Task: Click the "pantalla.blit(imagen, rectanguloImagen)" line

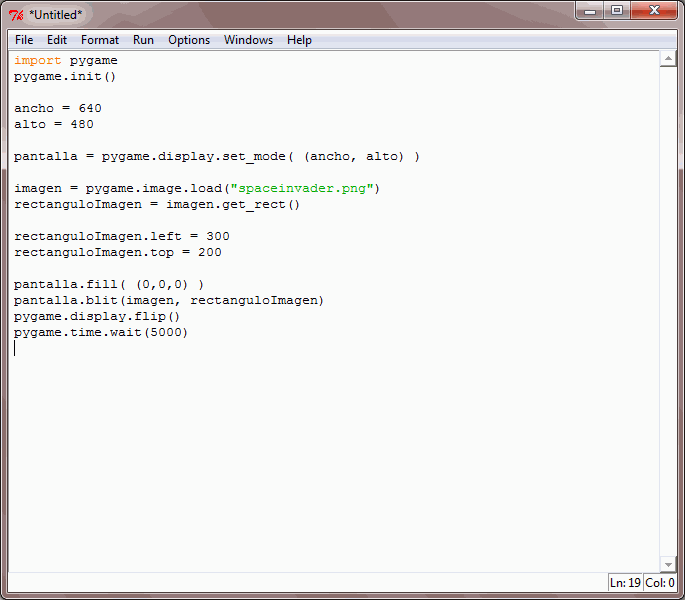Action: click(x=169, y=301)
